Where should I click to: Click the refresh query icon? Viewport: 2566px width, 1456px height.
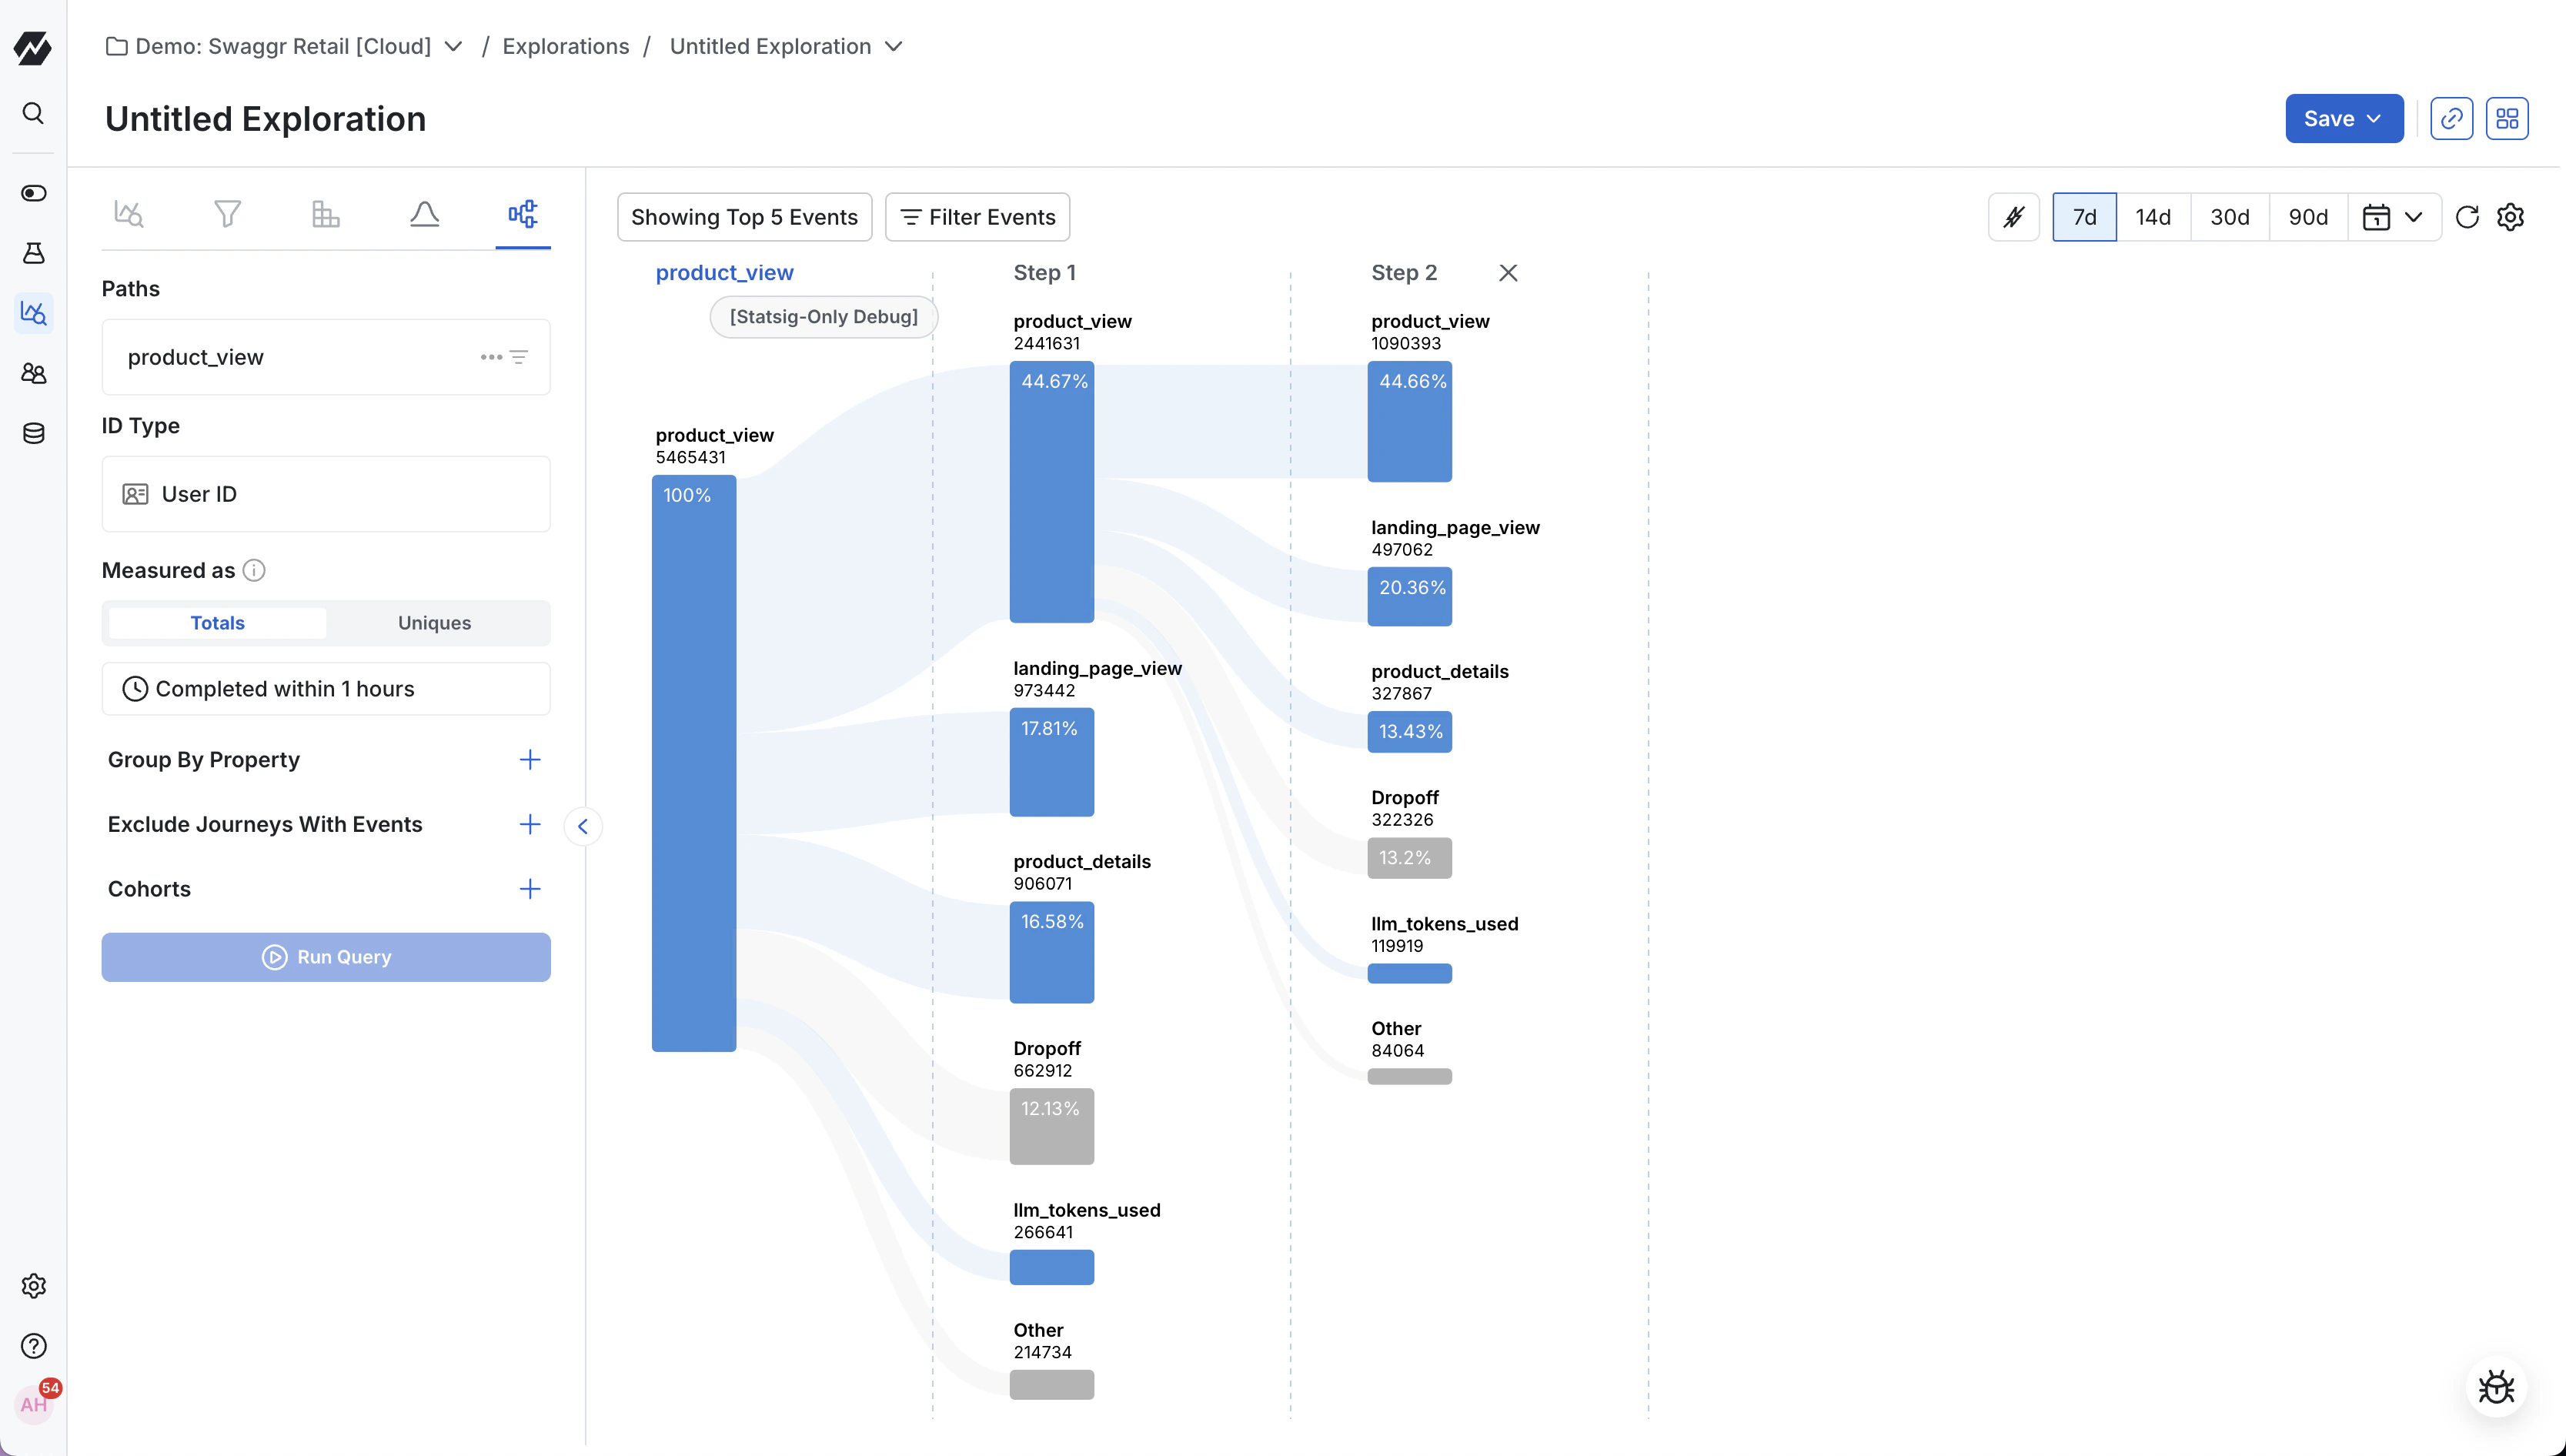coord(2467,216)
